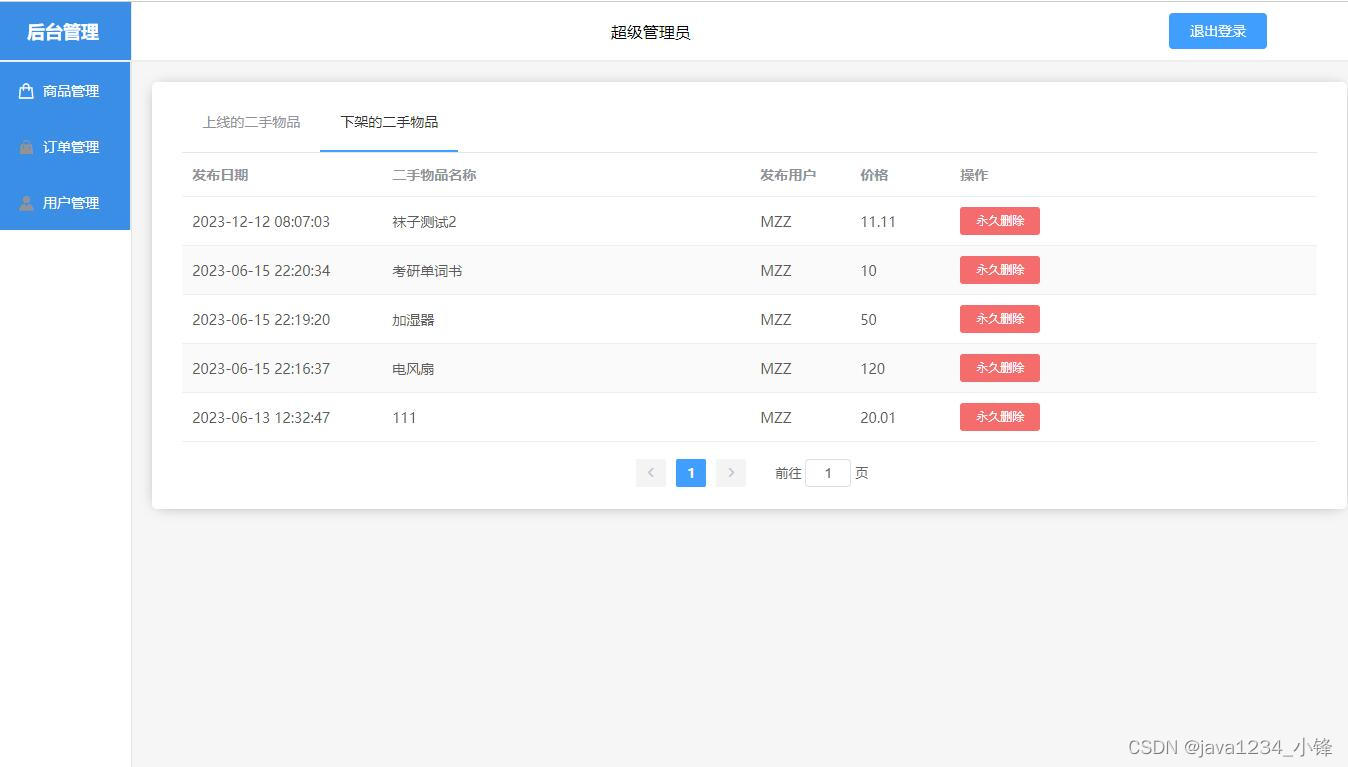Screen dimensions: 1348x767
Task: Click 发布日期 column header
Action: [x=220, y=175]
